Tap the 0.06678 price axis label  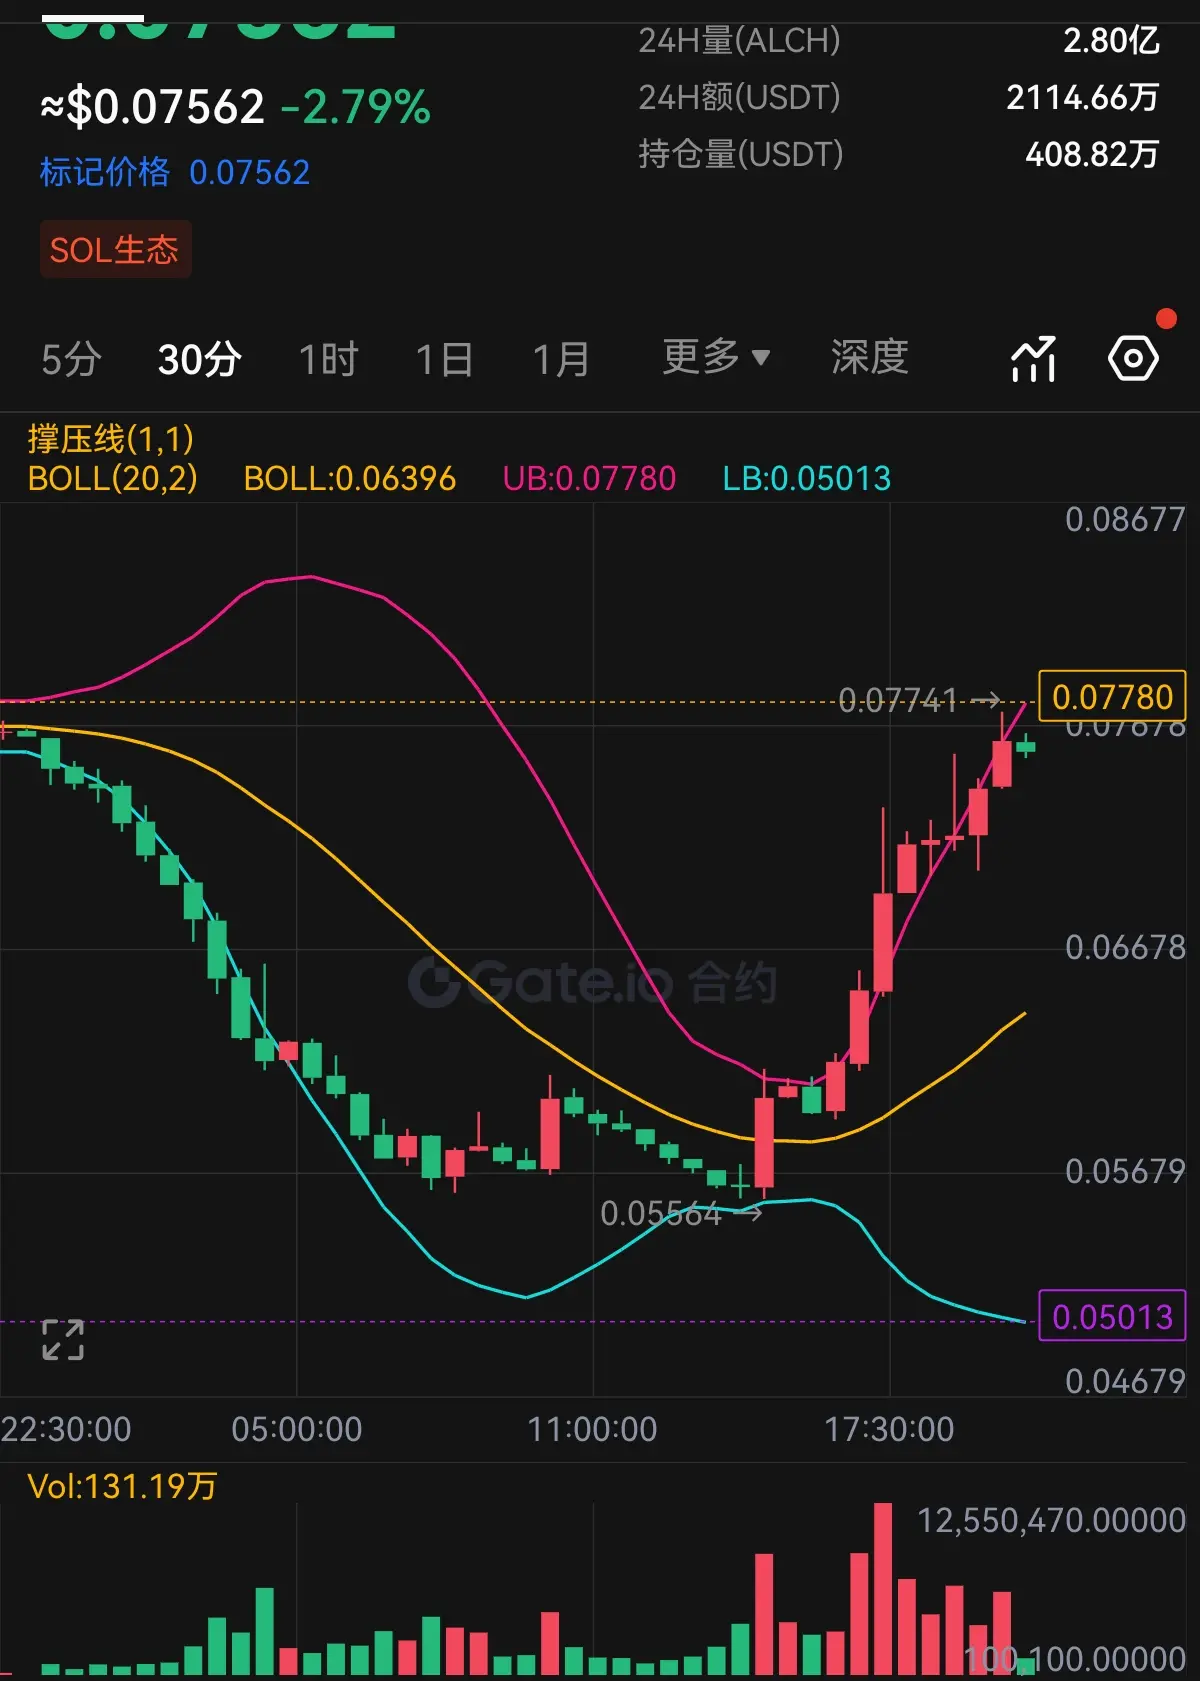[x=1125, y=947]
